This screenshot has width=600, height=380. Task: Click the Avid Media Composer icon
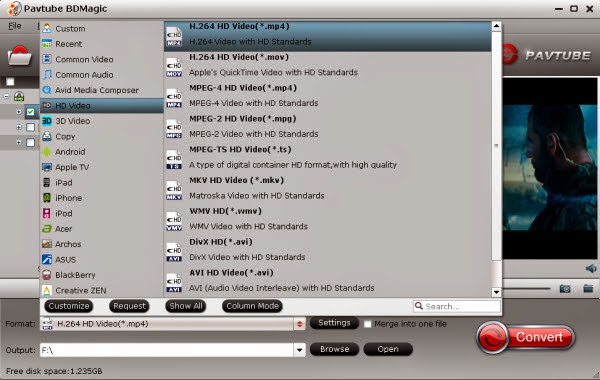[47, 90]
